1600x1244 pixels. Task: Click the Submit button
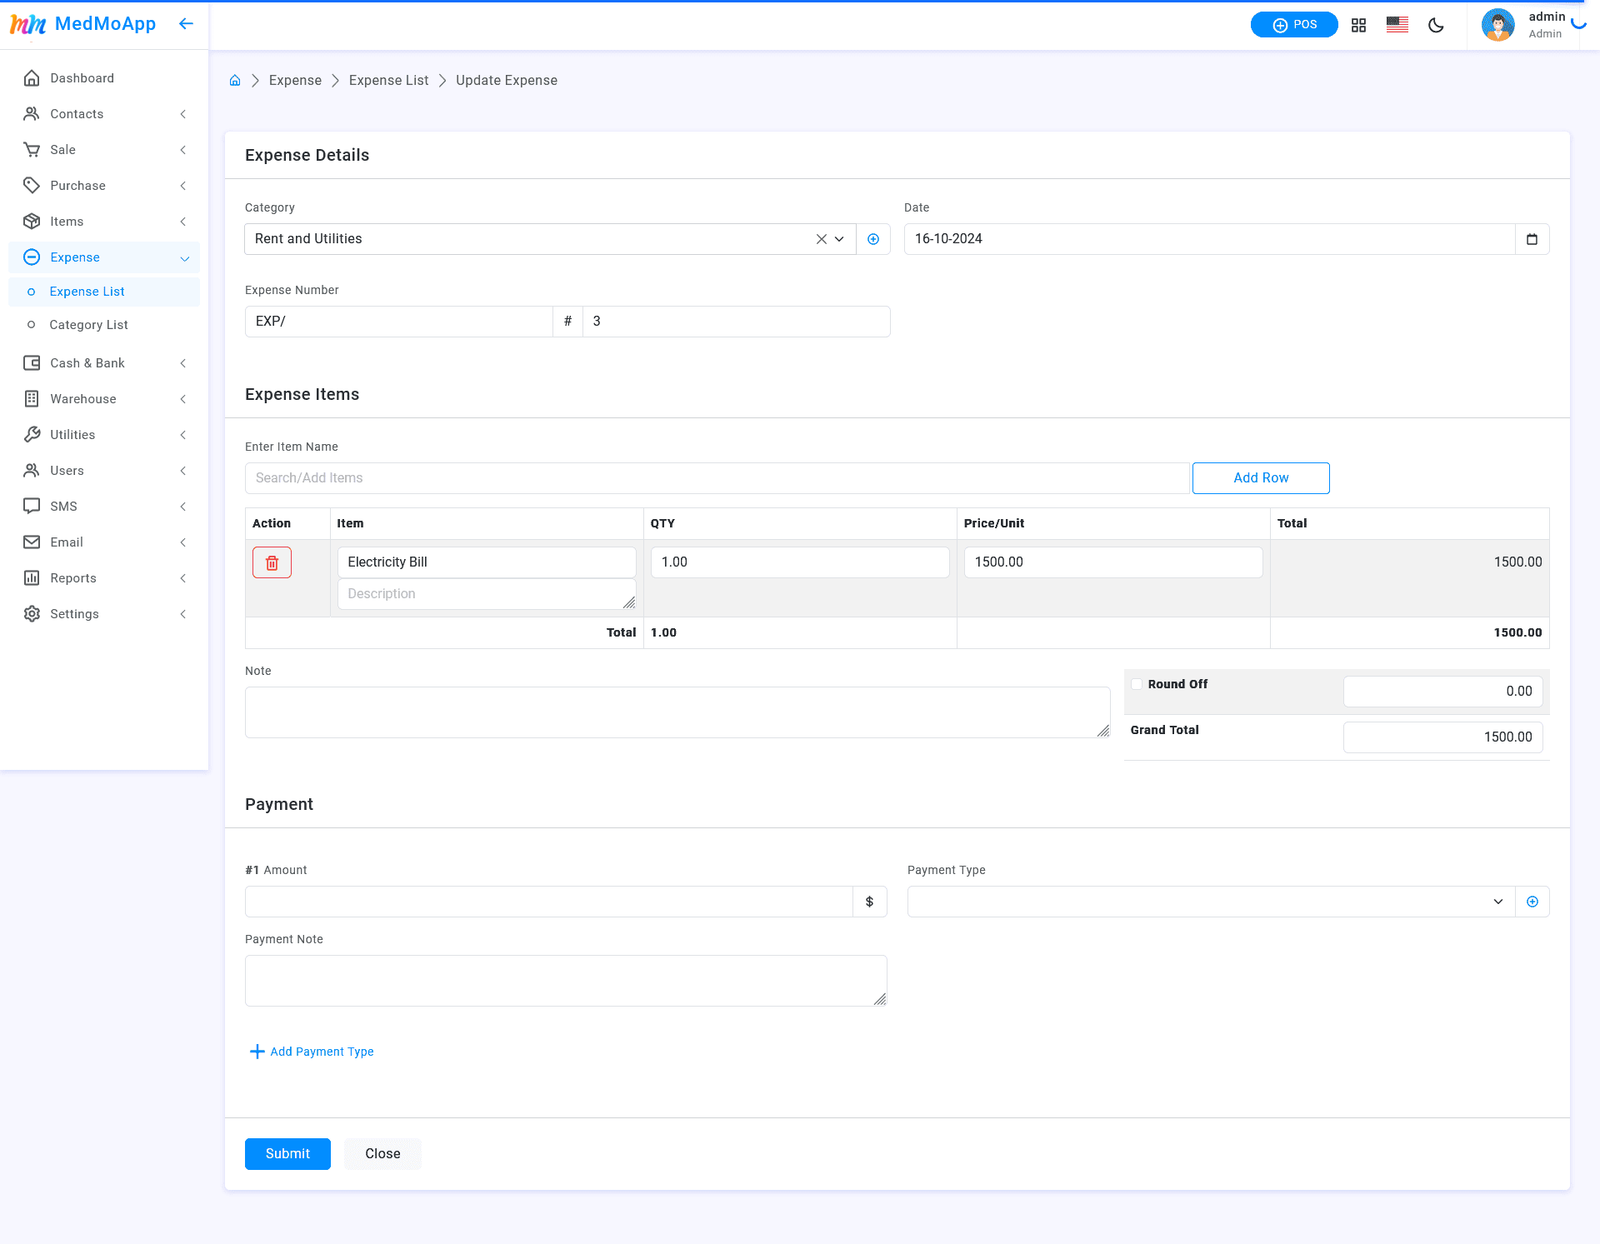coord(288,1154)
